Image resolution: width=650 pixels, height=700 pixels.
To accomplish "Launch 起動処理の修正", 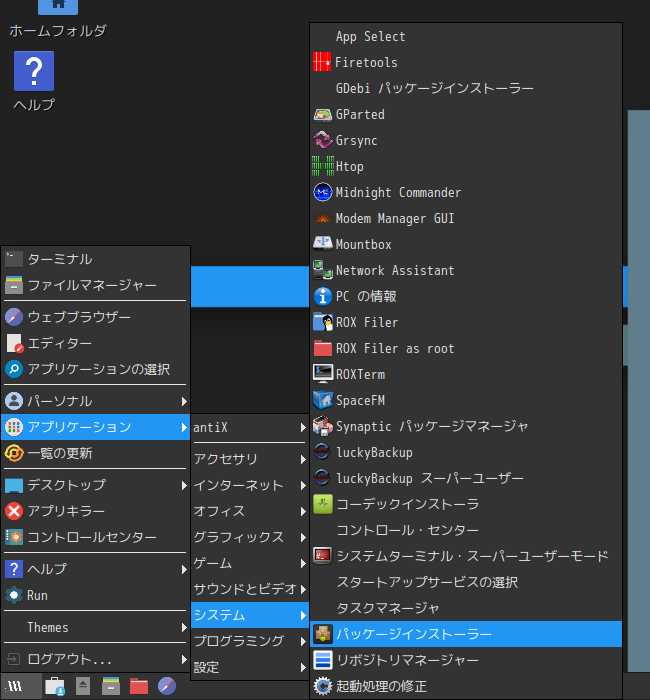I will [466, 686].
